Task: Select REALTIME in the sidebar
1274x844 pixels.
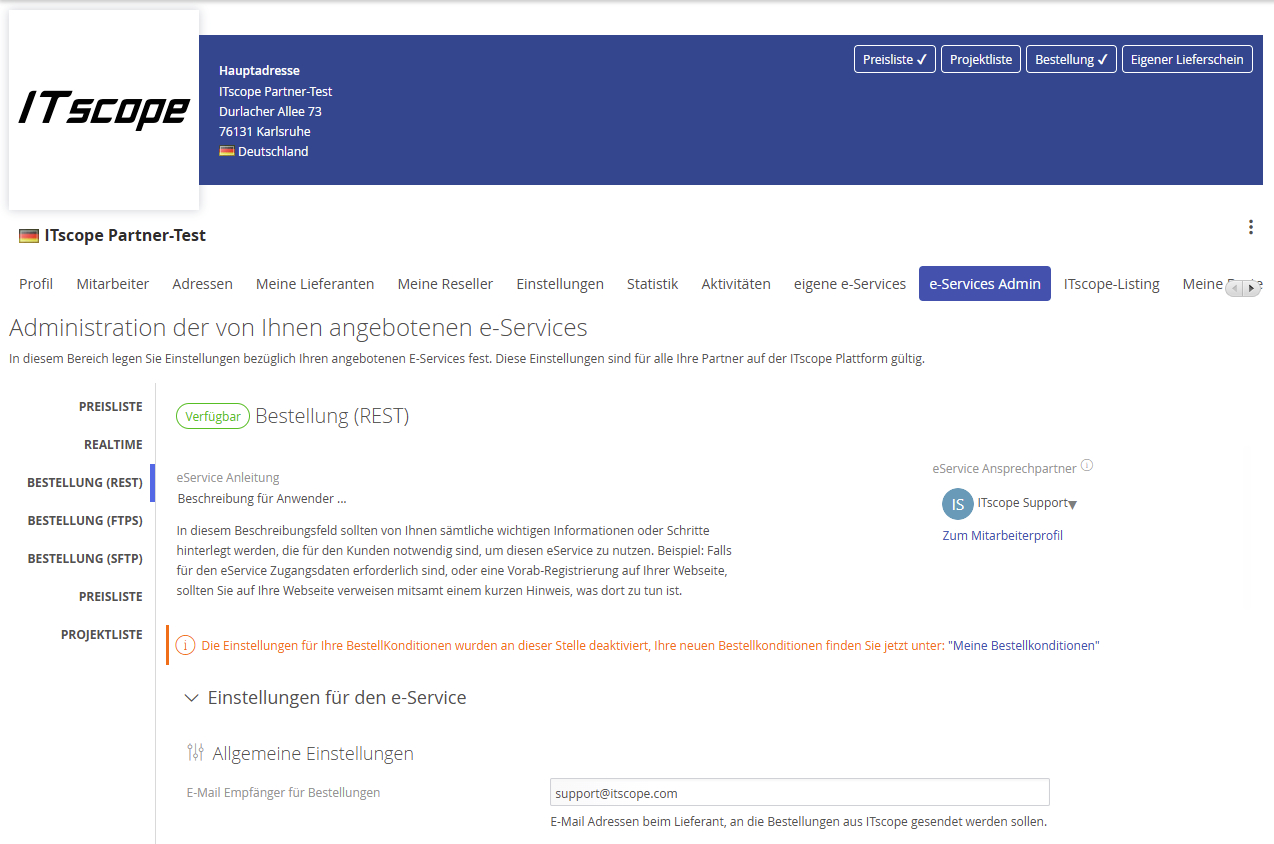Action: [x=113, y=445]
